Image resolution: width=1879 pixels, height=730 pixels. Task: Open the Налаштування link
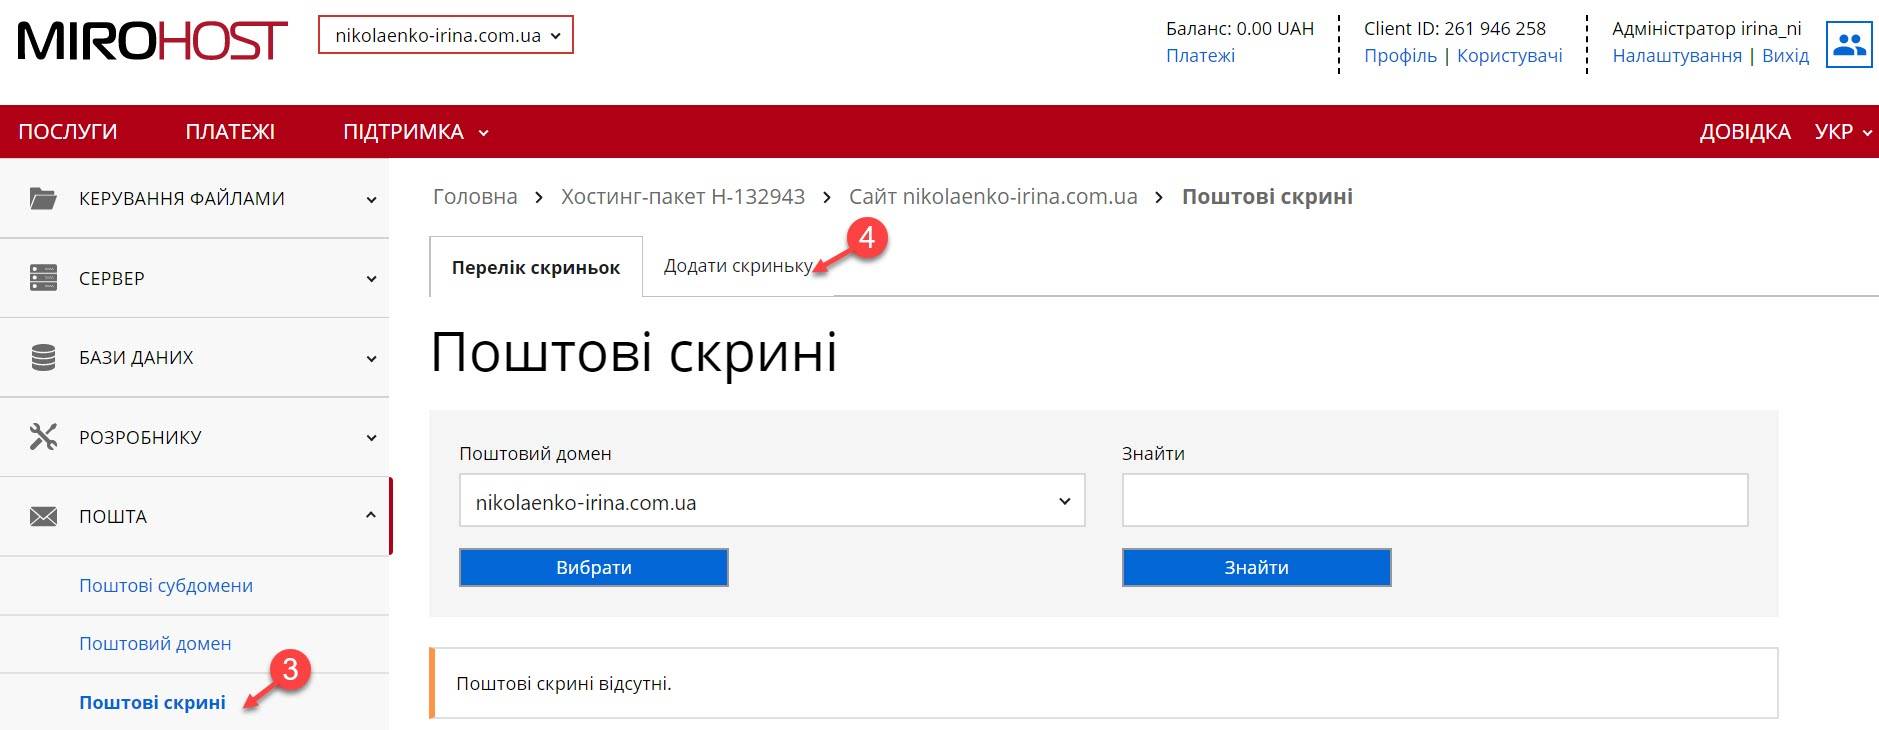[1677, 56]
